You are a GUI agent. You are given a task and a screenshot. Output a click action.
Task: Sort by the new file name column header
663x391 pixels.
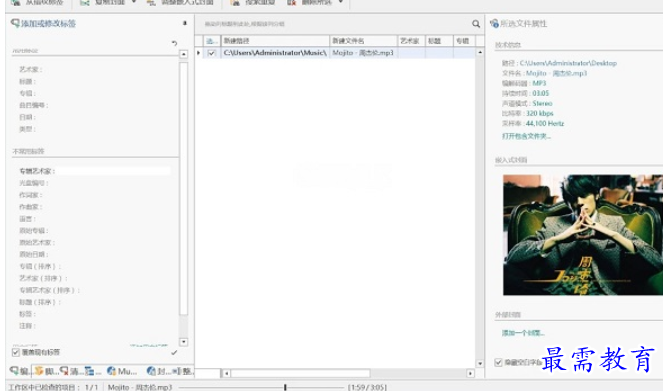click(363, 41)
